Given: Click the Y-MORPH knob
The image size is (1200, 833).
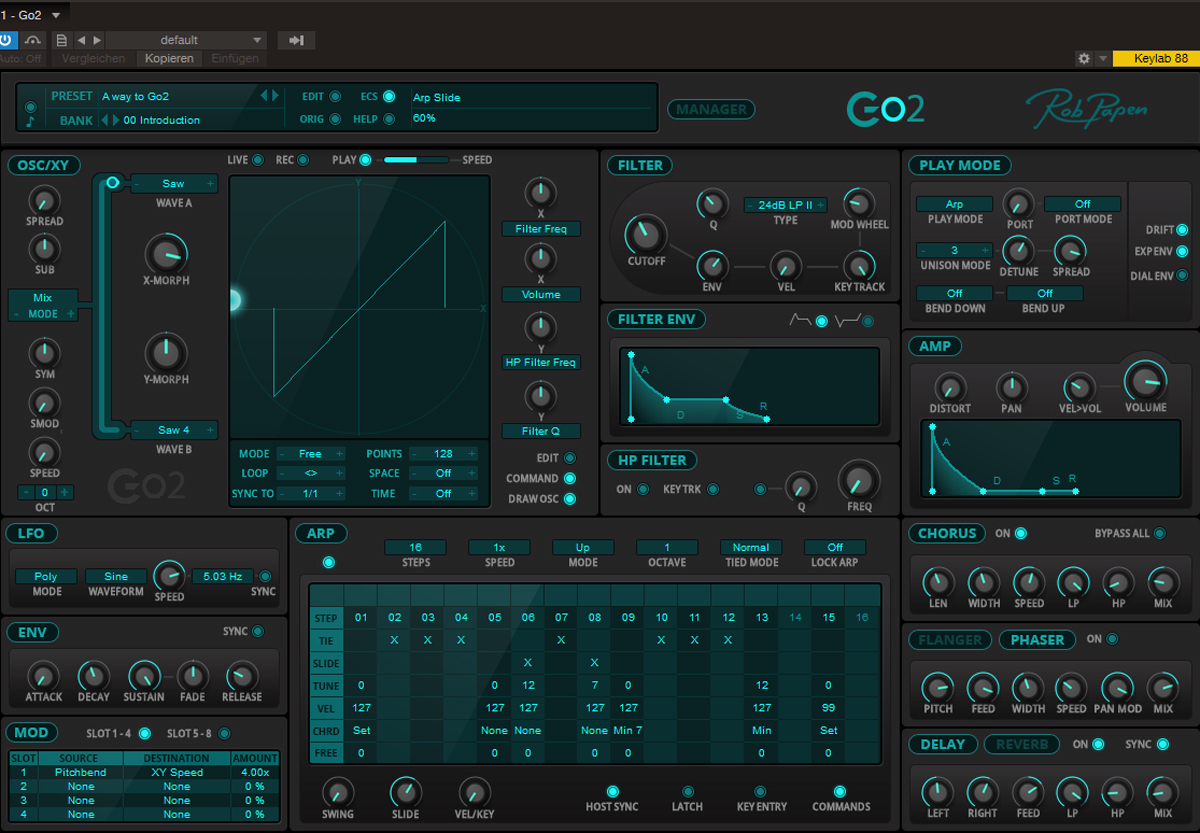Looking at the screenshot, I should tap(166, 353).
